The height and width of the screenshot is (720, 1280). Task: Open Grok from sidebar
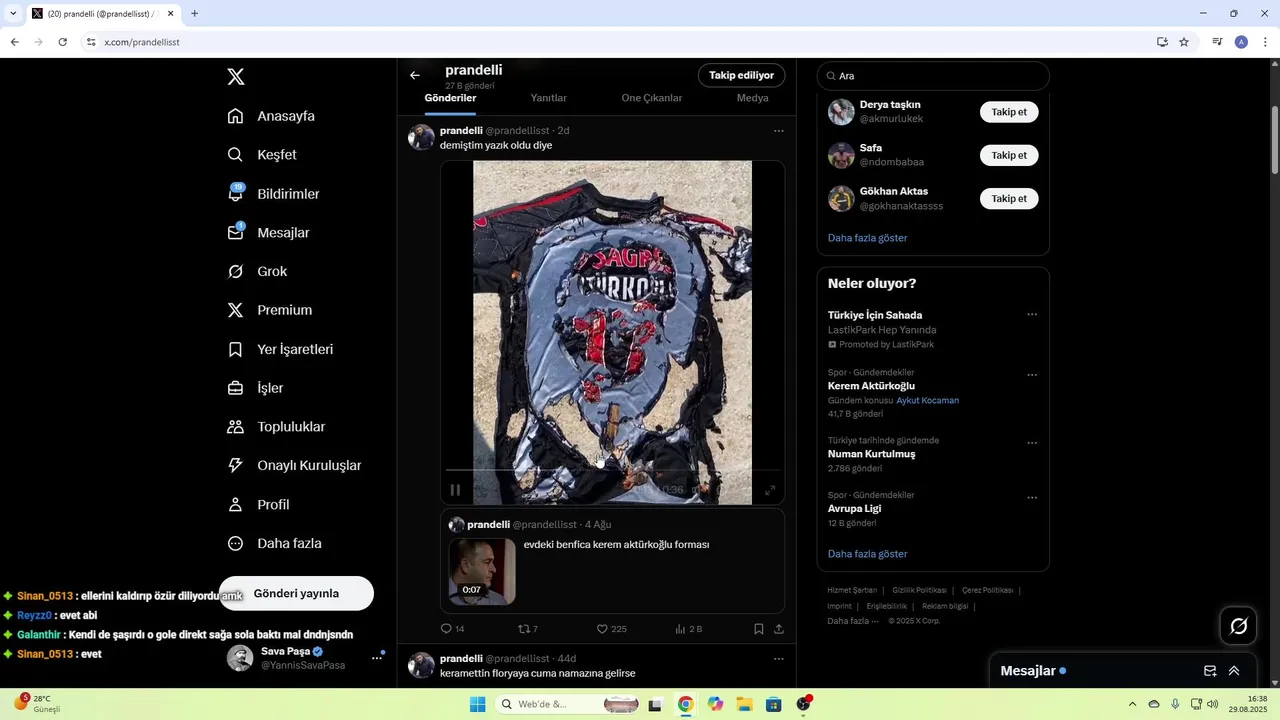pos(257,272)
